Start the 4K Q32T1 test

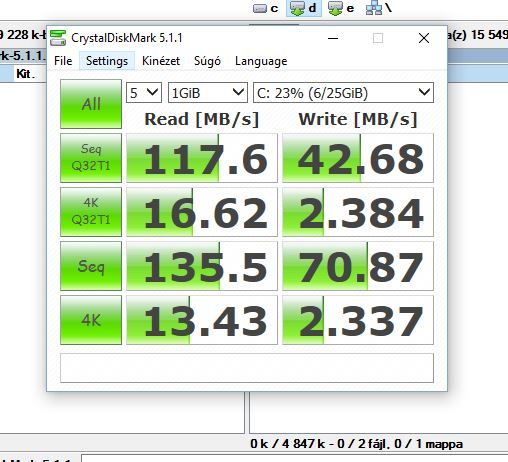coord(91,212)
